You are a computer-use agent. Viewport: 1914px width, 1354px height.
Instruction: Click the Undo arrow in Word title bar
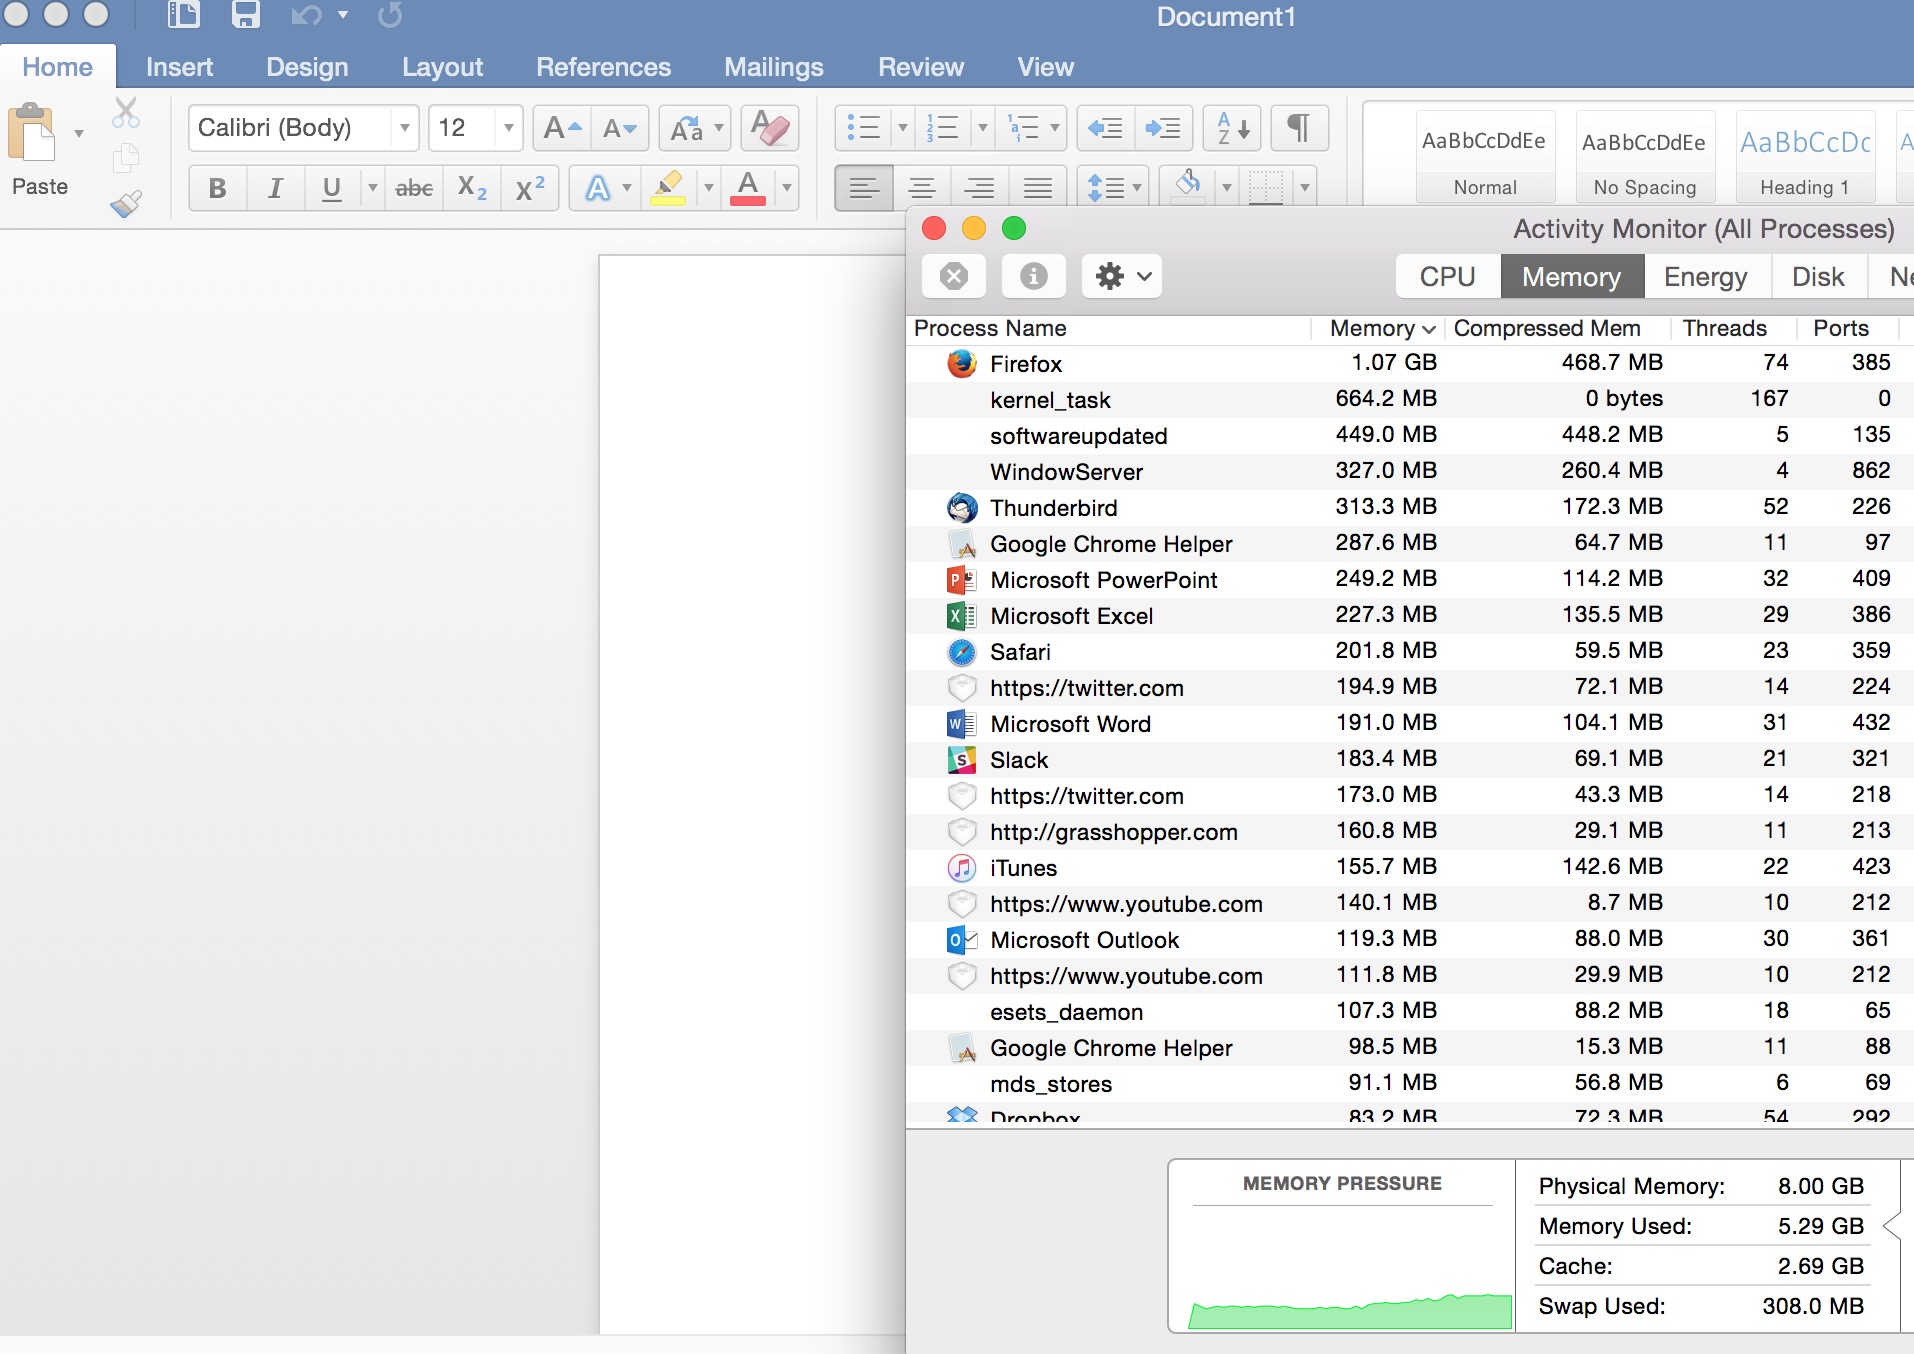coord(306,15)
